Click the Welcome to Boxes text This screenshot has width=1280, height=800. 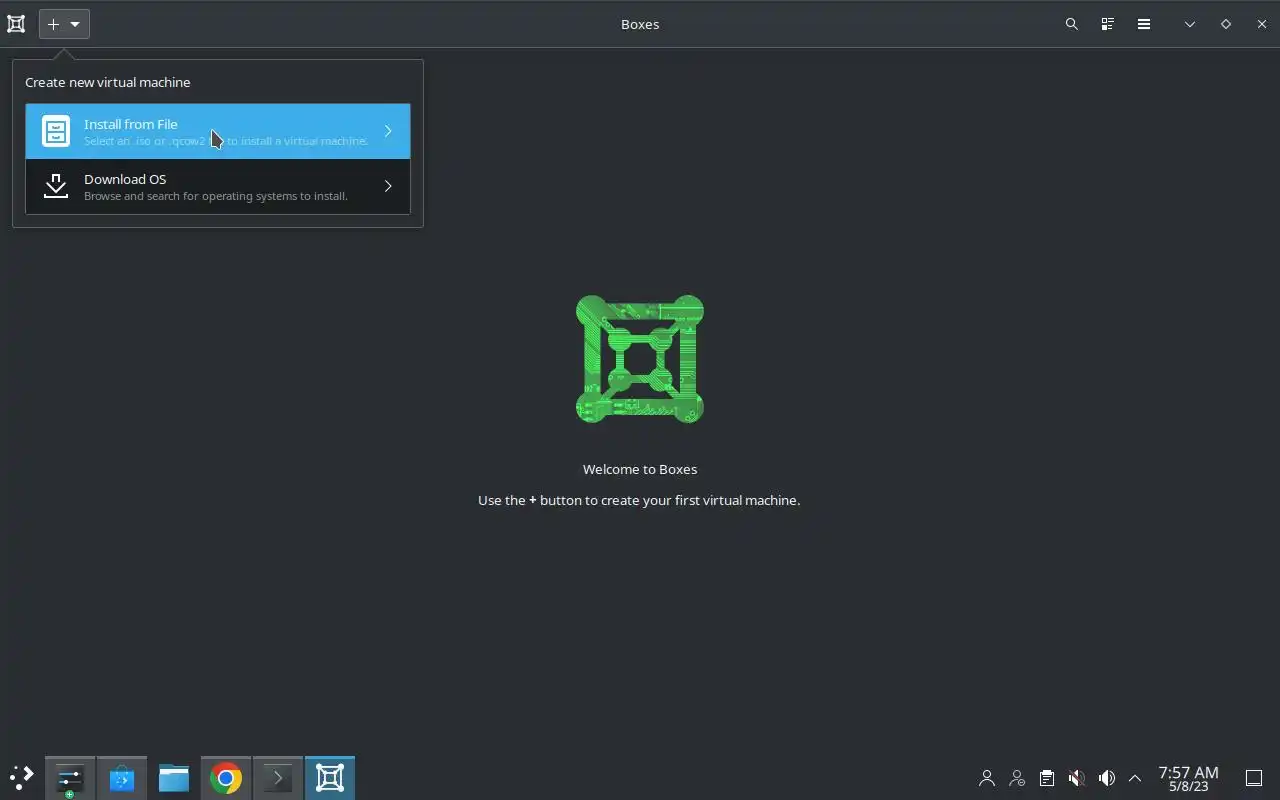tap(640, 469)
